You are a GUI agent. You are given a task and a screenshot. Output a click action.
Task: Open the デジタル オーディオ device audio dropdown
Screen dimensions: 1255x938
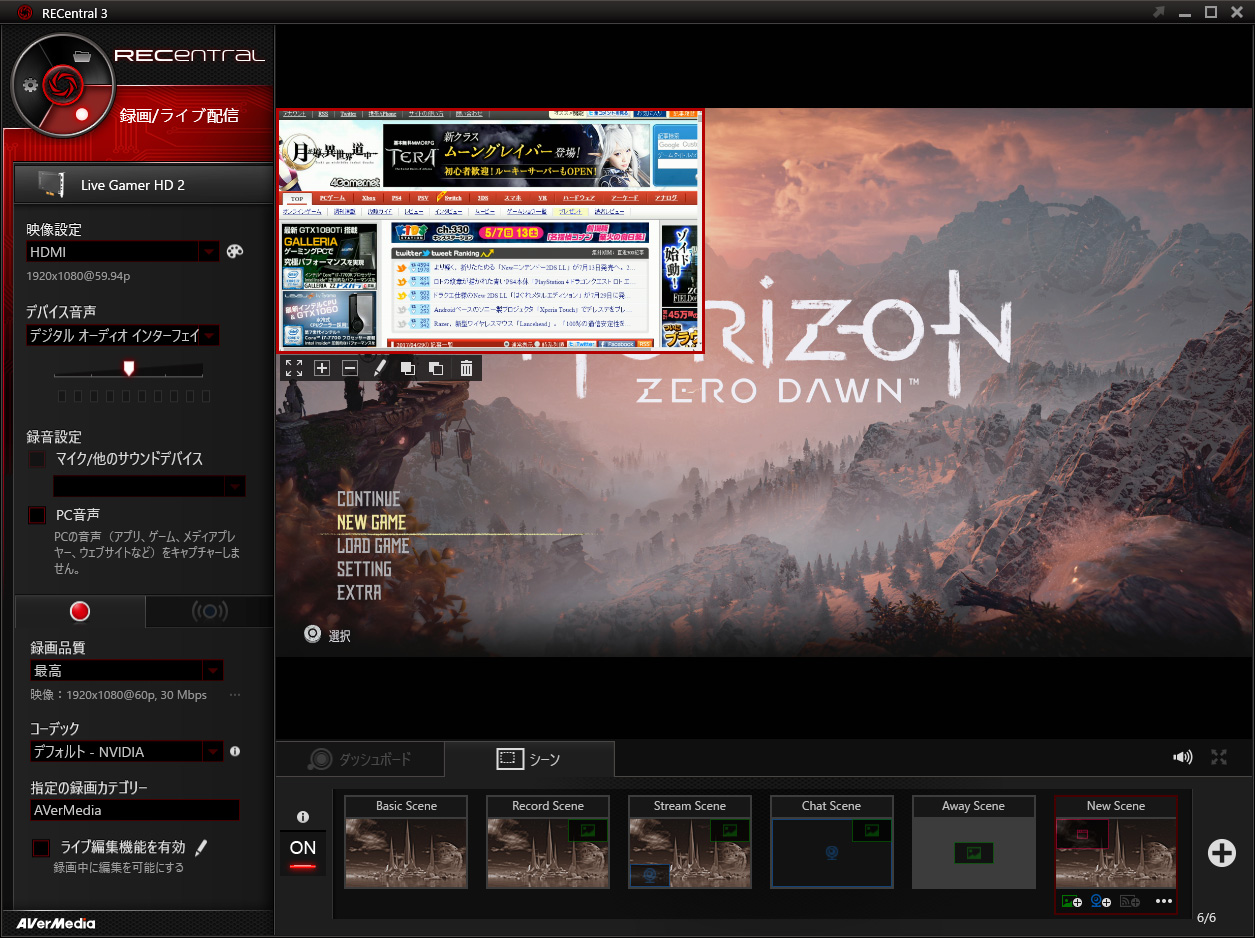209,335
